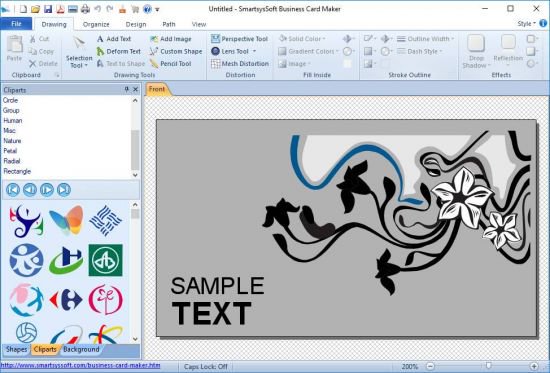
Task: Open the Gradient Colors dropdown
Action: [309, 51]
